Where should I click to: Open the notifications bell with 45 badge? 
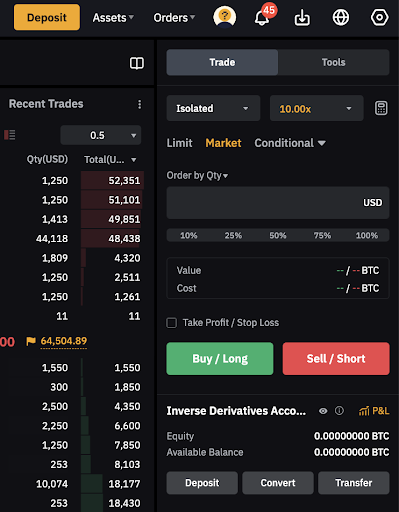(x=262, y=17)
